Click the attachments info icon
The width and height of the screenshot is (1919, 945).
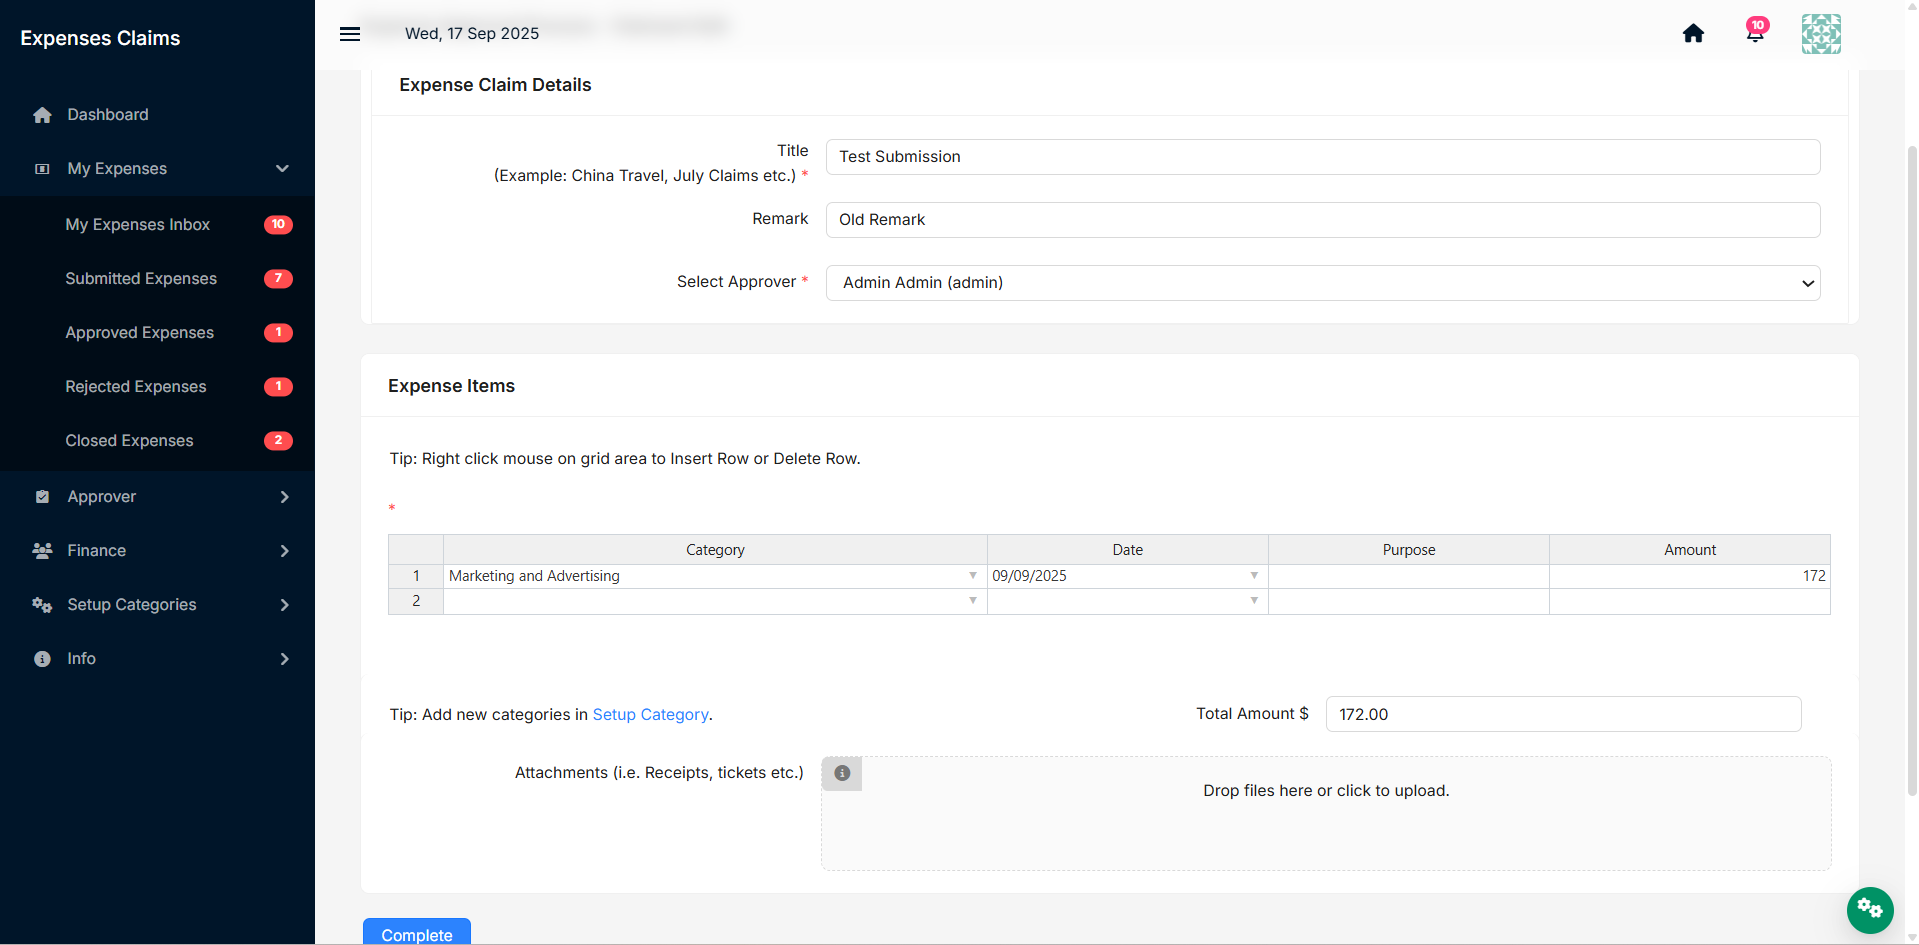click(x=842, y=773)
